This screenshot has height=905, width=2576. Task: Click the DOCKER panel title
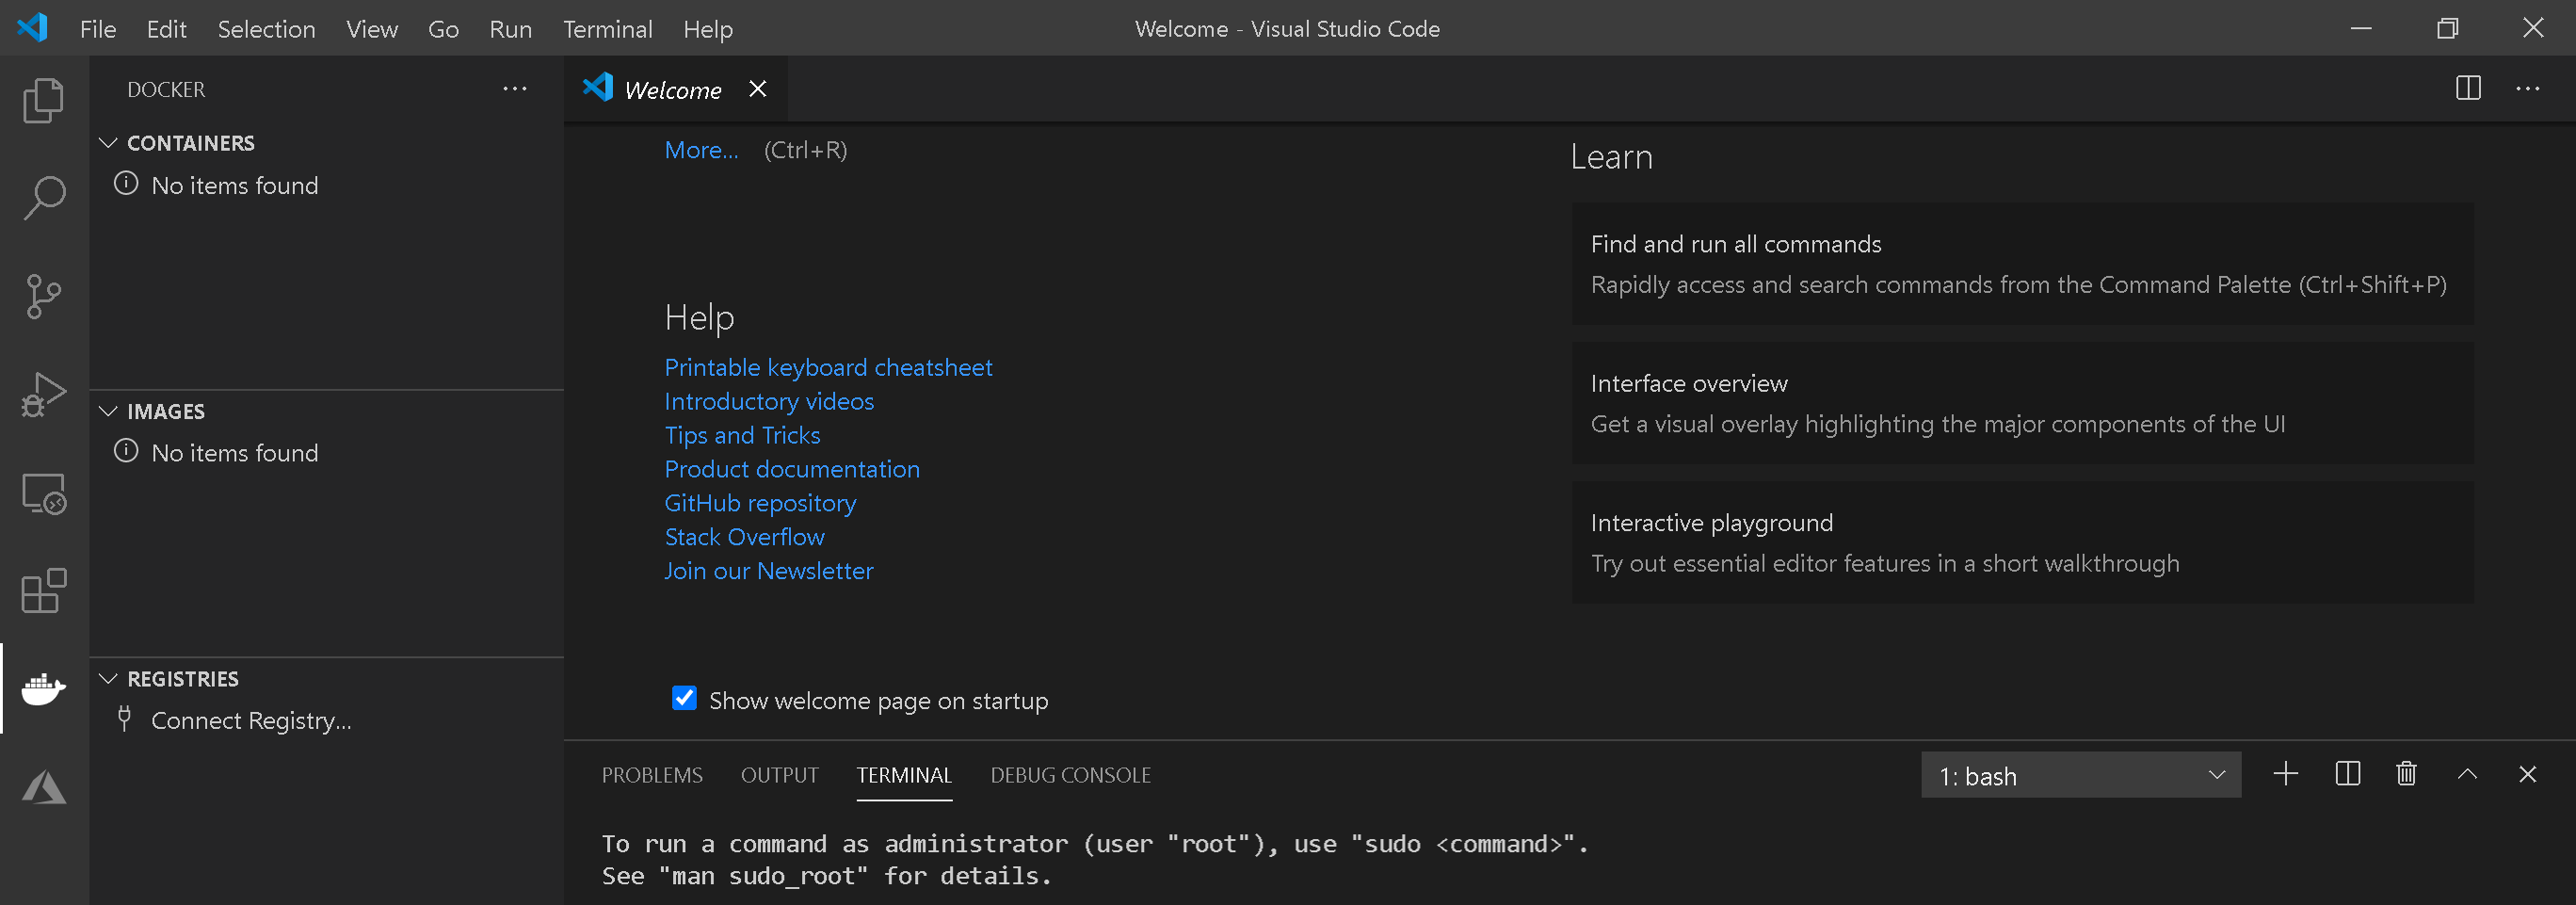(x=166, y=89)
